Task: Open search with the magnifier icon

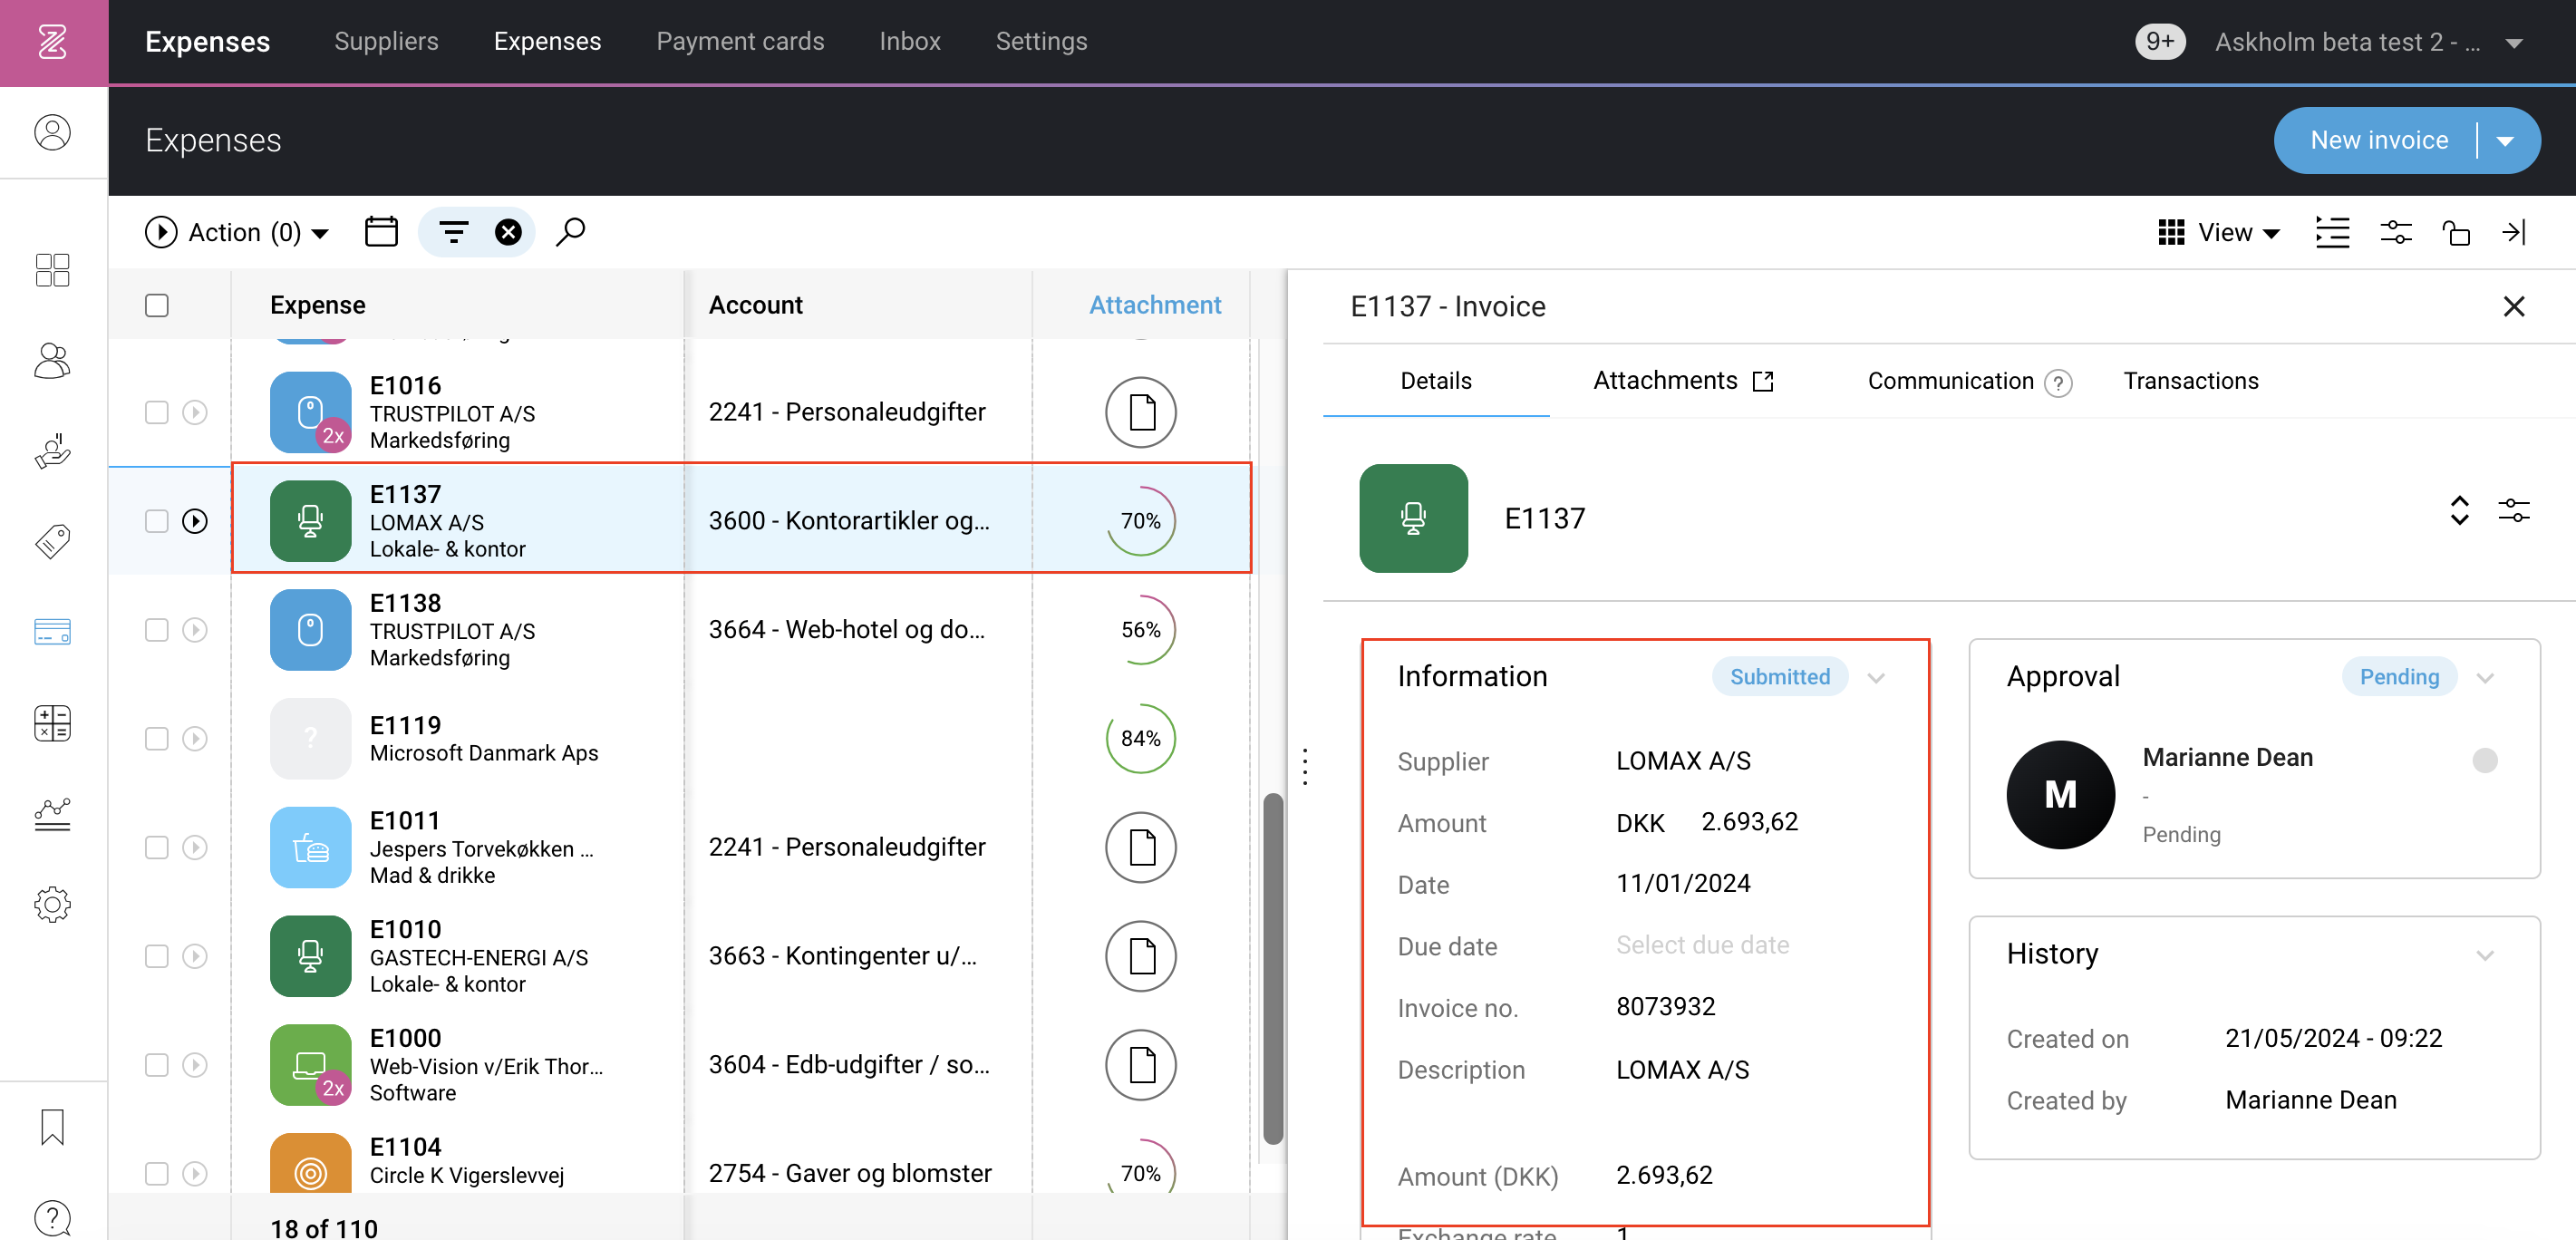Action: point(570,232)
